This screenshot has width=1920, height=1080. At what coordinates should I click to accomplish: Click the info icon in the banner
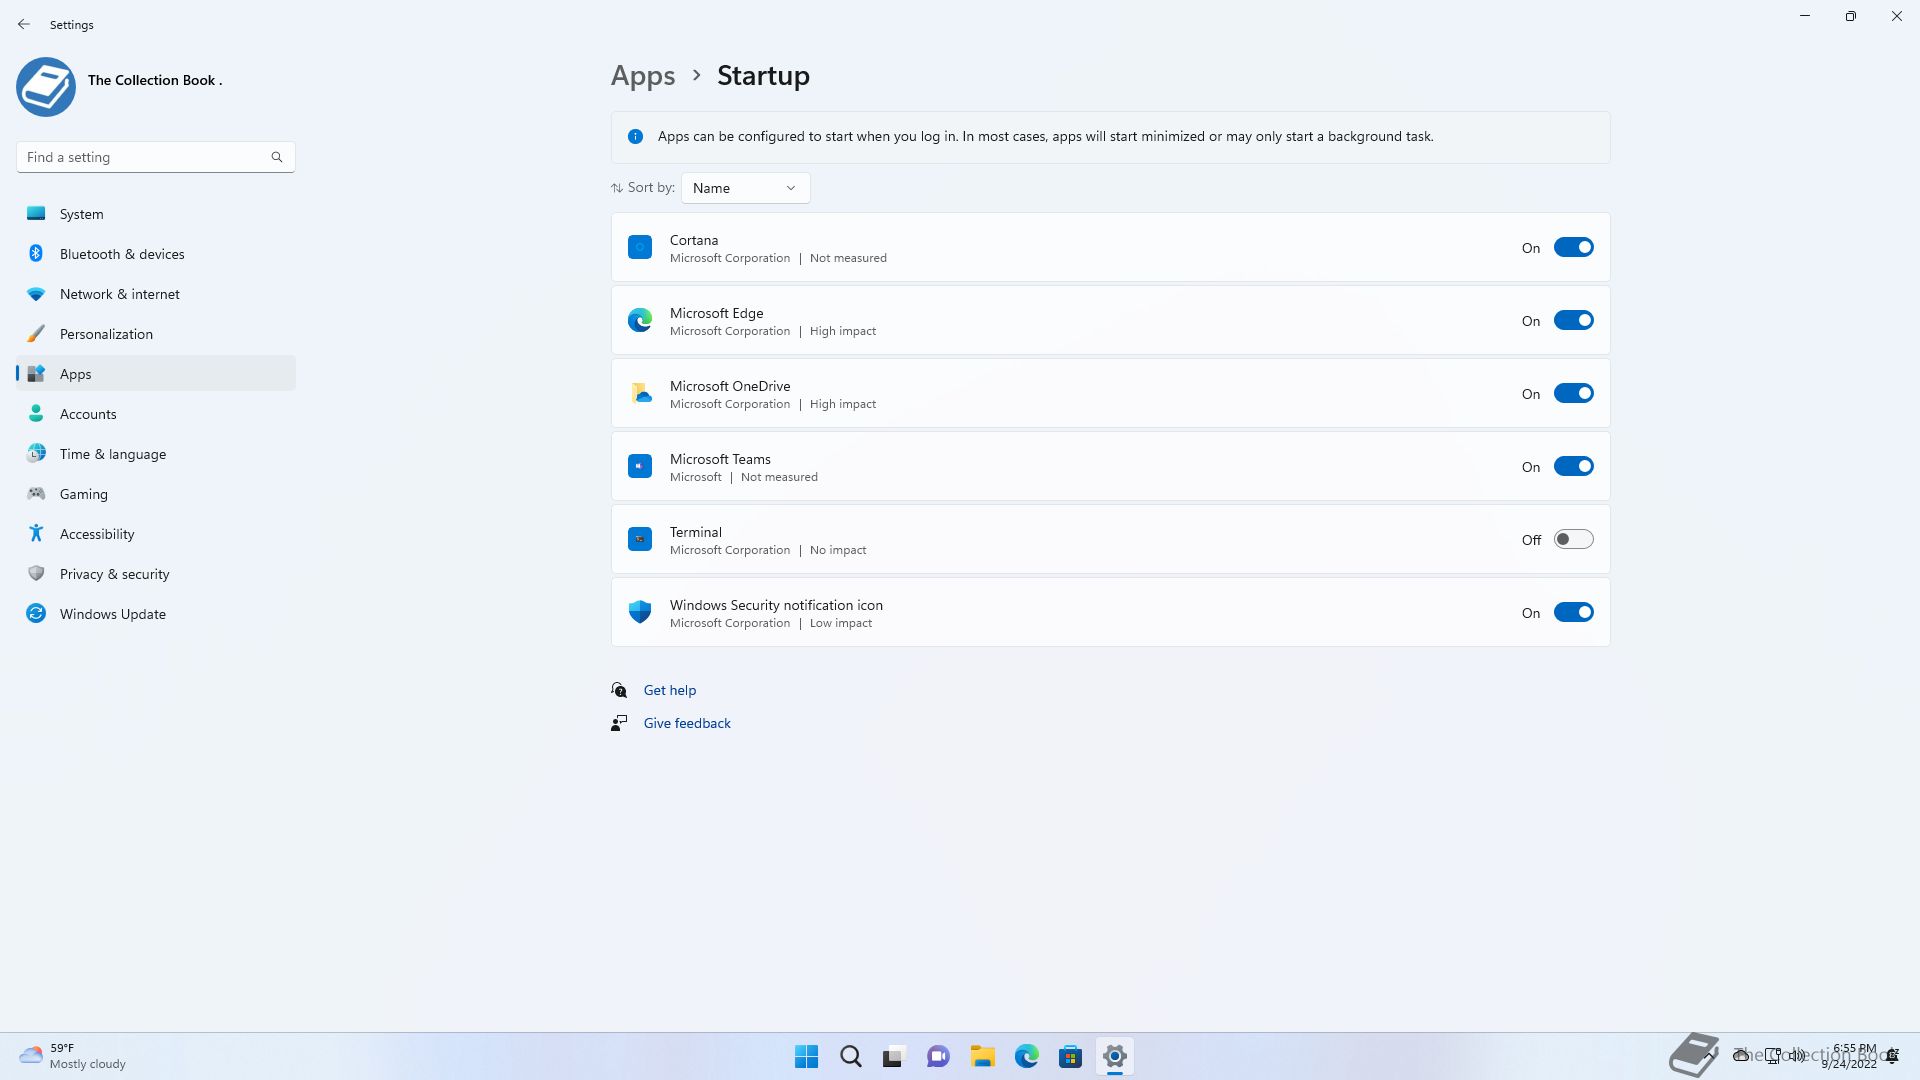coord(635,137)
